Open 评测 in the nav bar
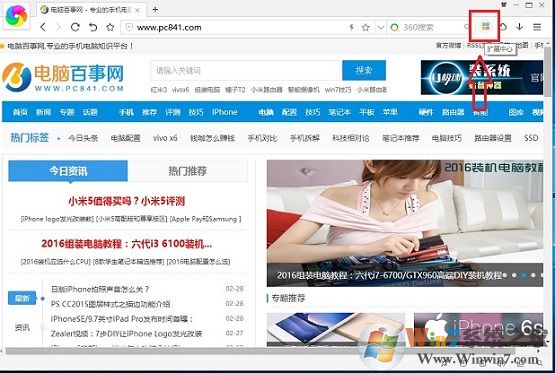This screenshot has width=555, height=373. [x=173, y=112]
